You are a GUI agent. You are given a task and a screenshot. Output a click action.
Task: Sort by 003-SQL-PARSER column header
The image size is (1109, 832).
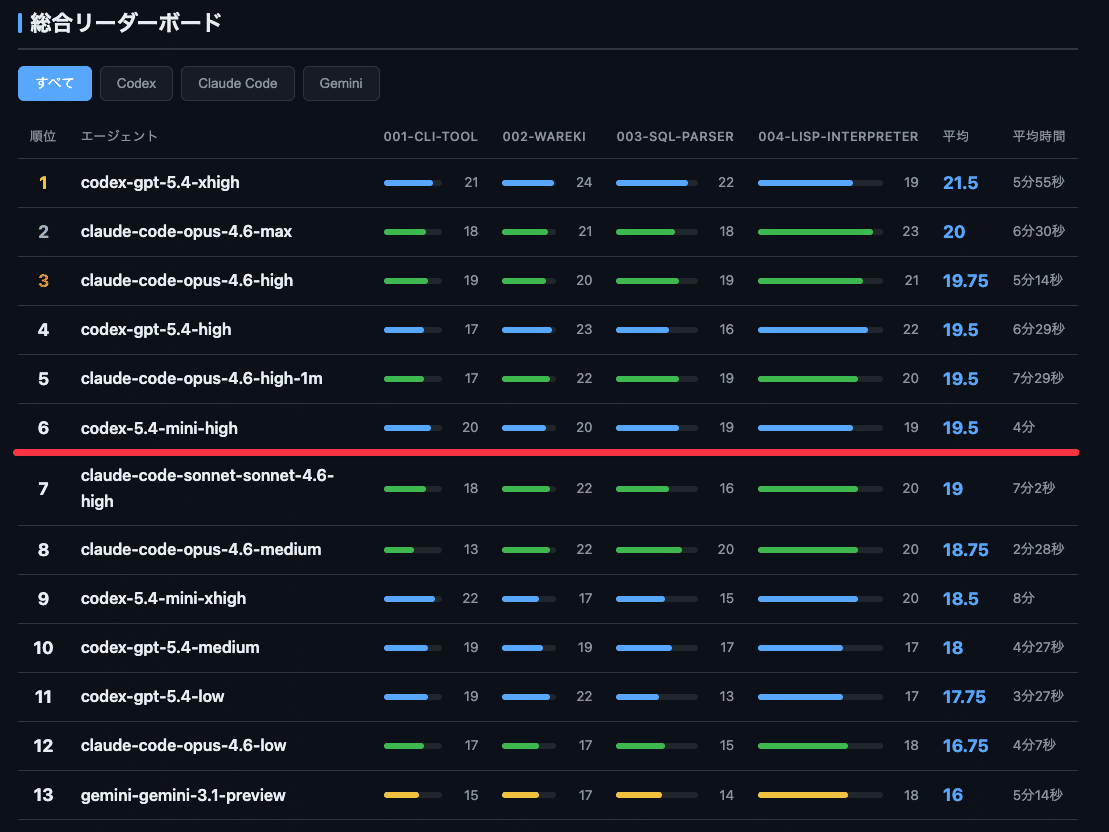click(x=675, y=136)
